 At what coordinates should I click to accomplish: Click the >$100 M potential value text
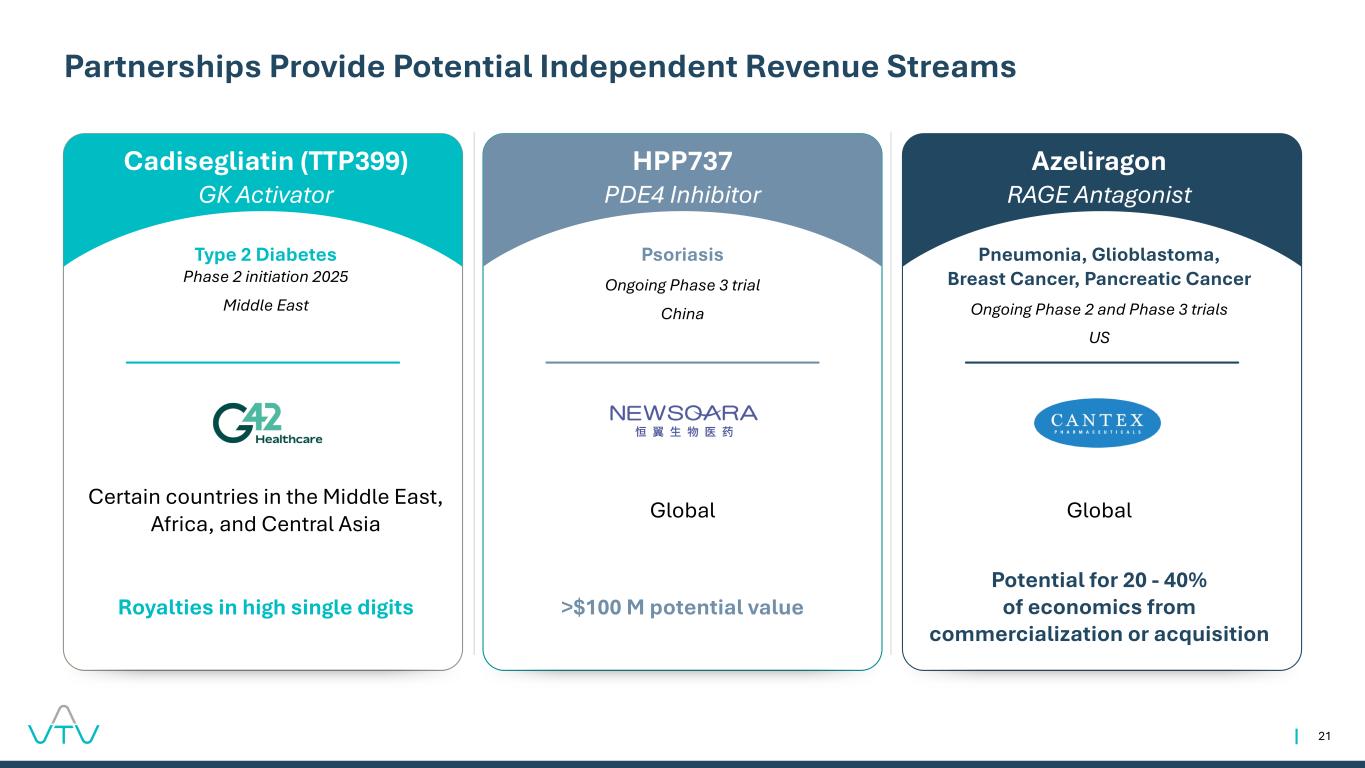[x=682, y=607]
